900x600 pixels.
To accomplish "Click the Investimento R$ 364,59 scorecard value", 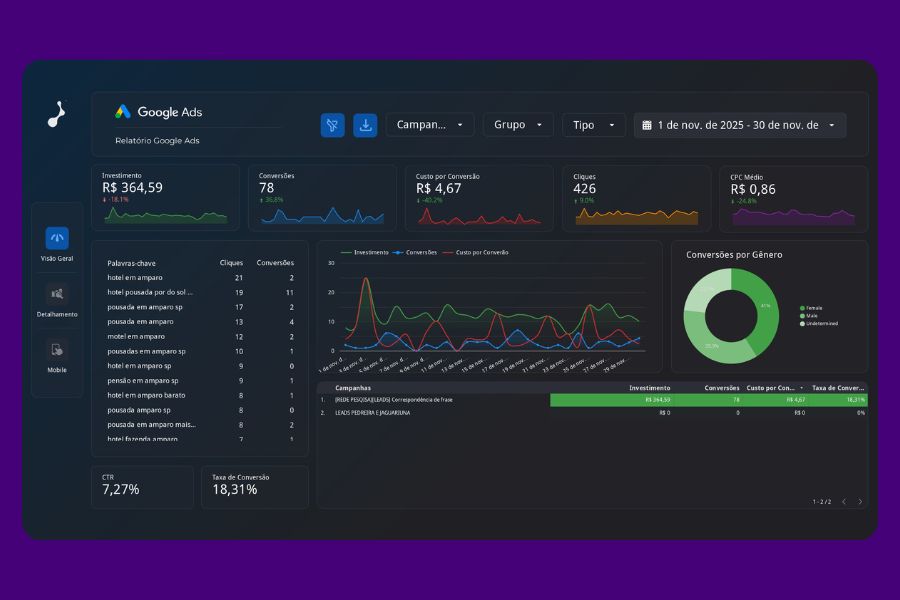I will pyautogui.click(x=133, y=188).
